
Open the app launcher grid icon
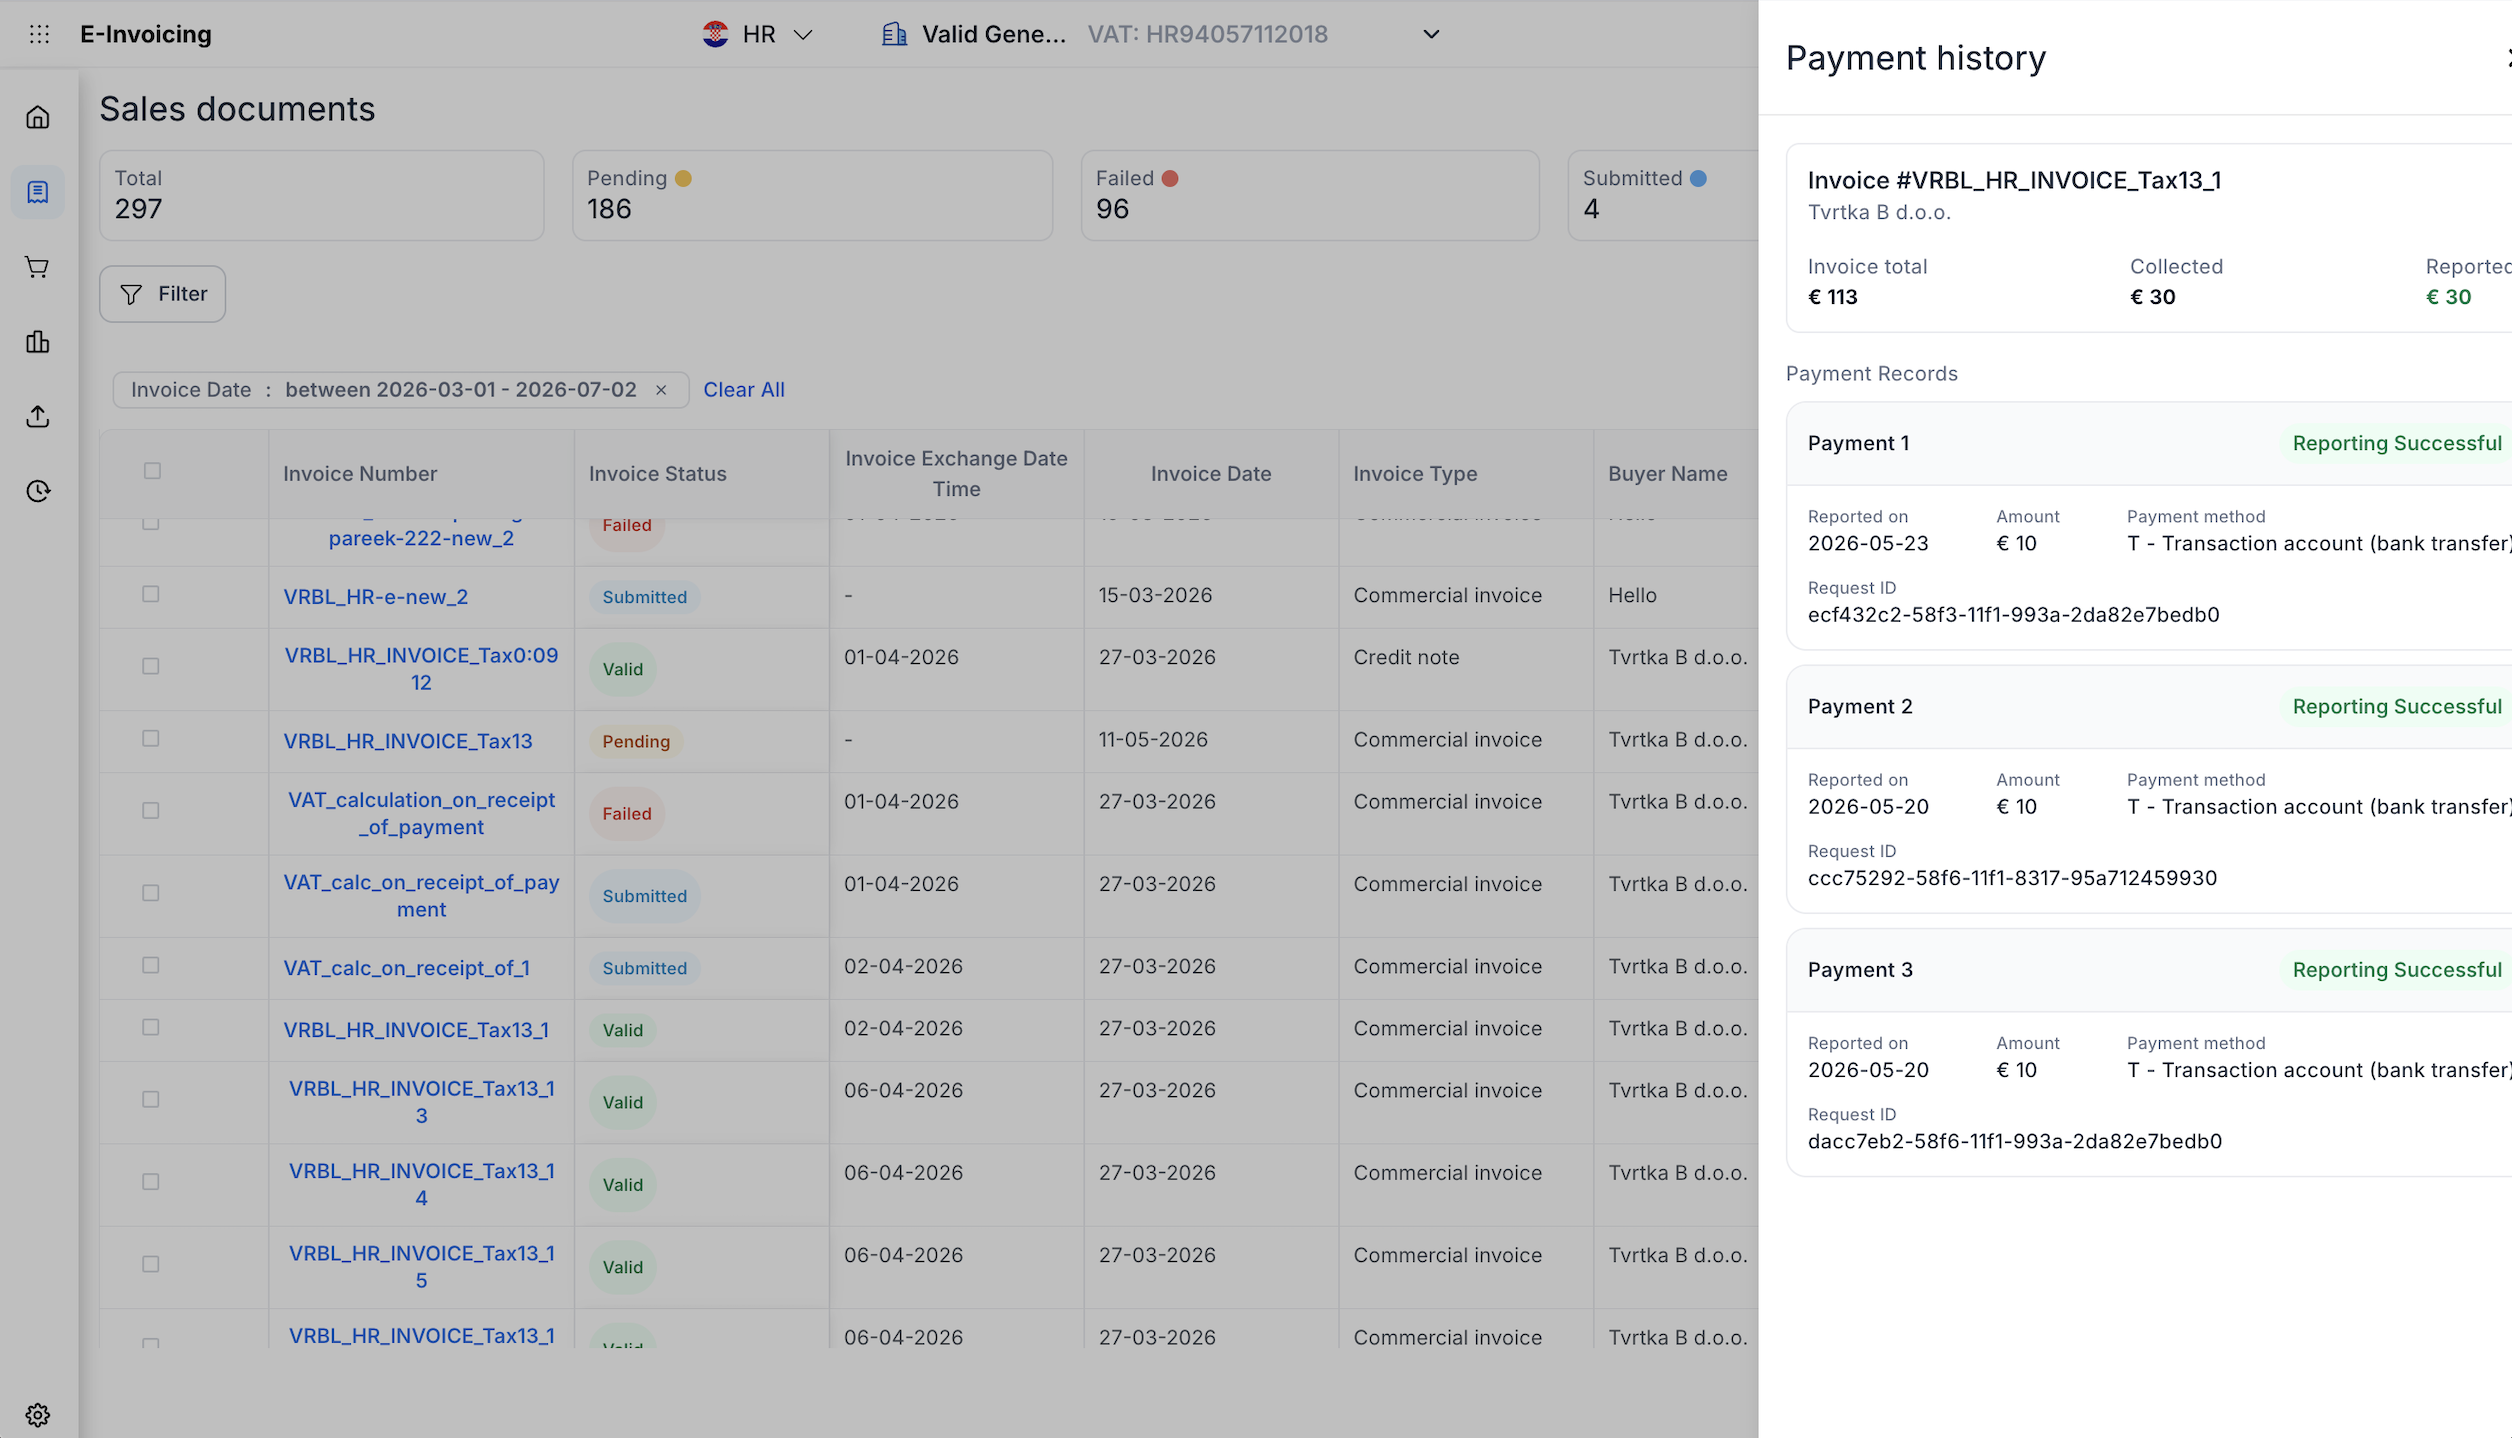point(39,34)
